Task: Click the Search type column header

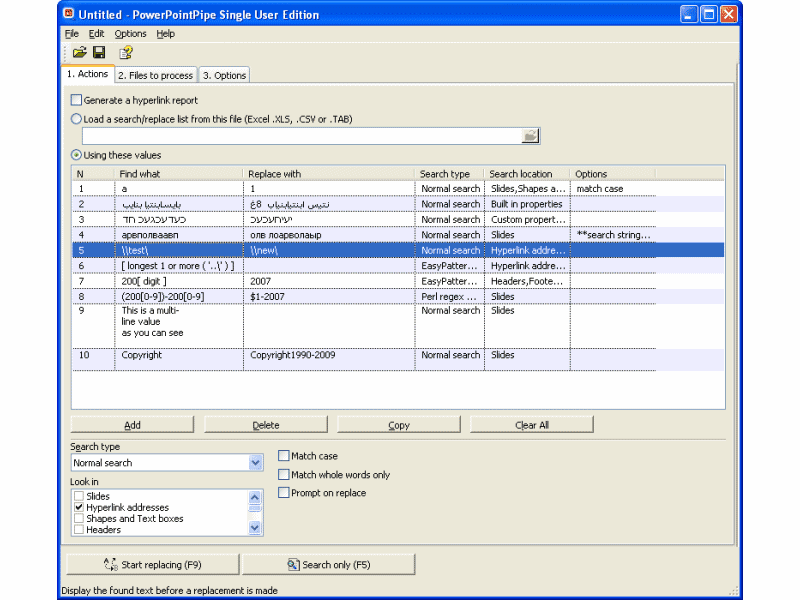Action: click(x=450, y=174)
